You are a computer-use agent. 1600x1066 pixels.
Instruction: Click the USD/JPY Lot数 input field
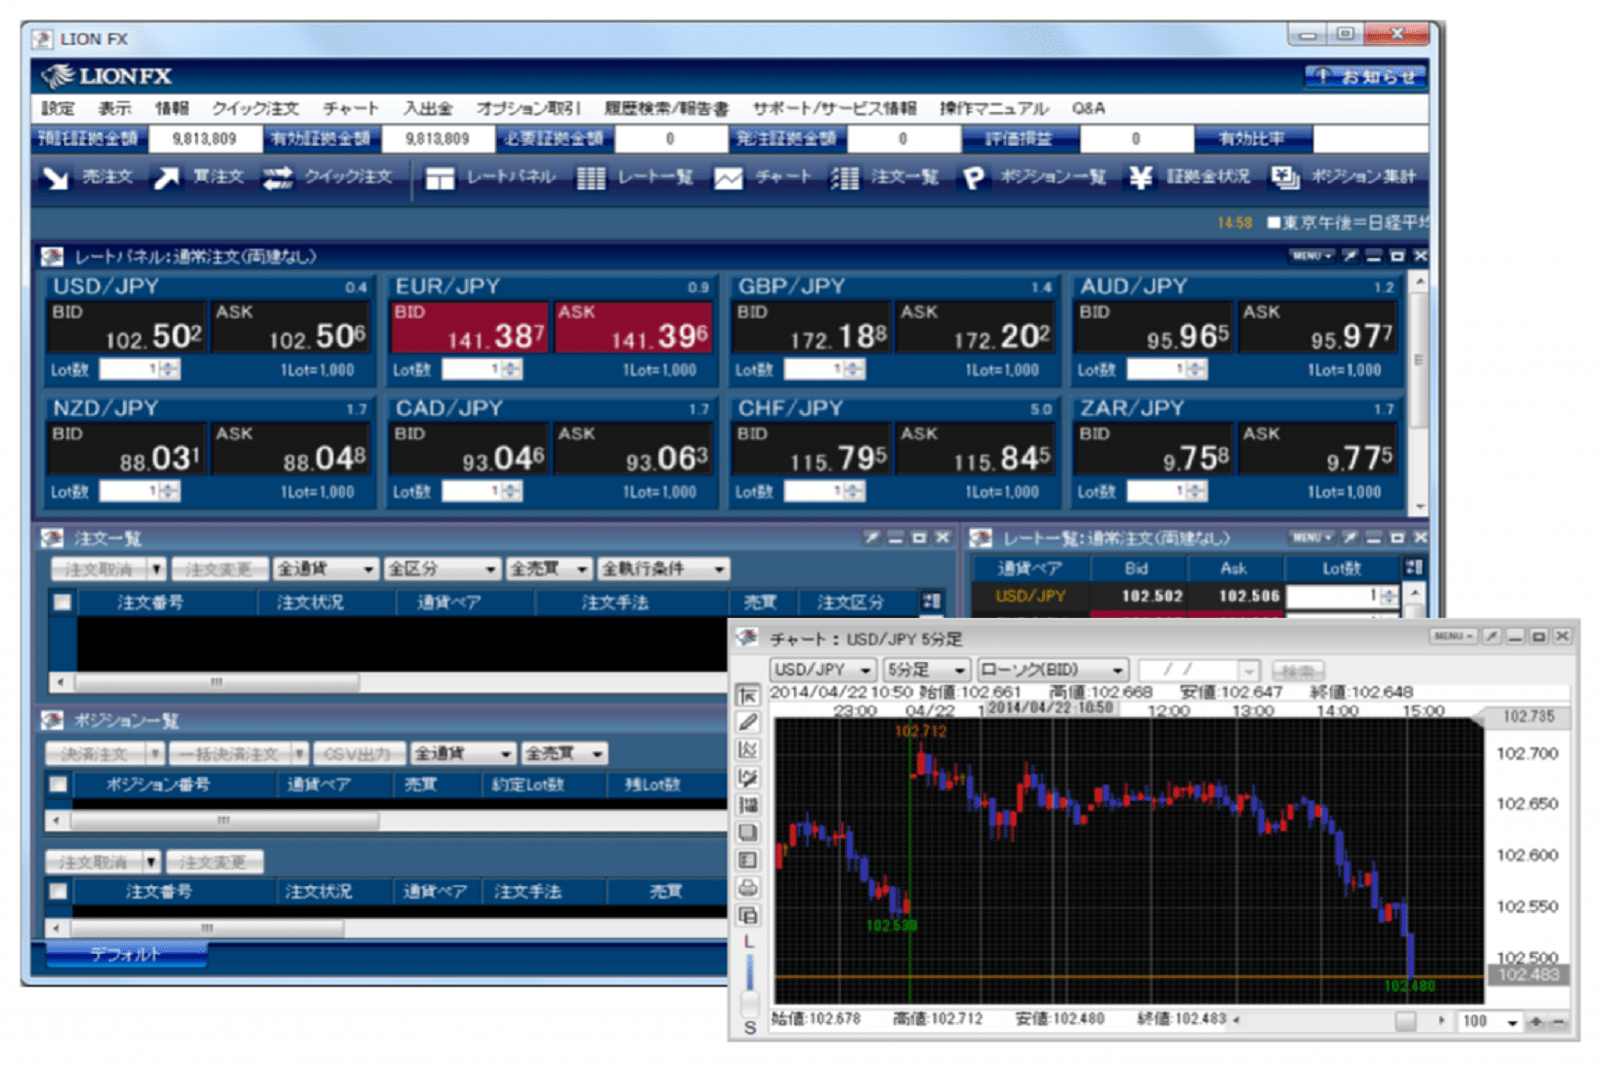click(130, 370)
